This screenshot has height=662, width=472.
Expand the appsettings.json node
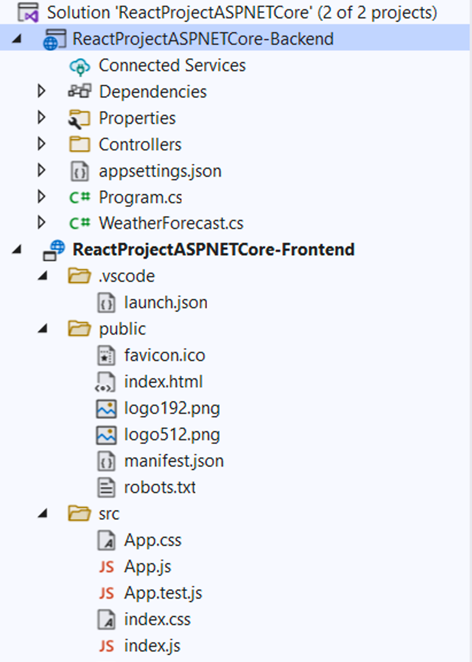[41, 170]
